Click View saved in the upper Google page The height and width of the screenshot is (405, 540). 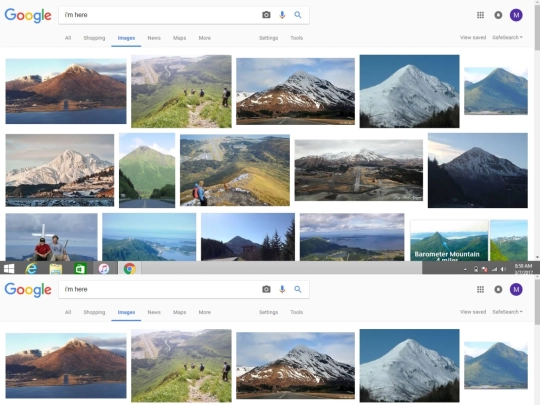coord(473,37)
